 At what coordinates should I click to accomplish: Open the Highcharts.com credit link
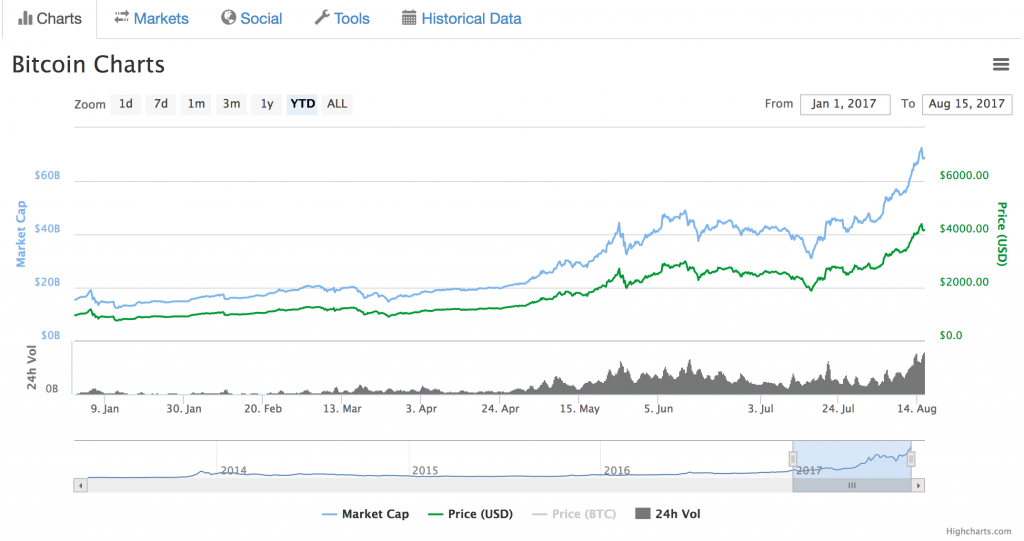(978, 532)
